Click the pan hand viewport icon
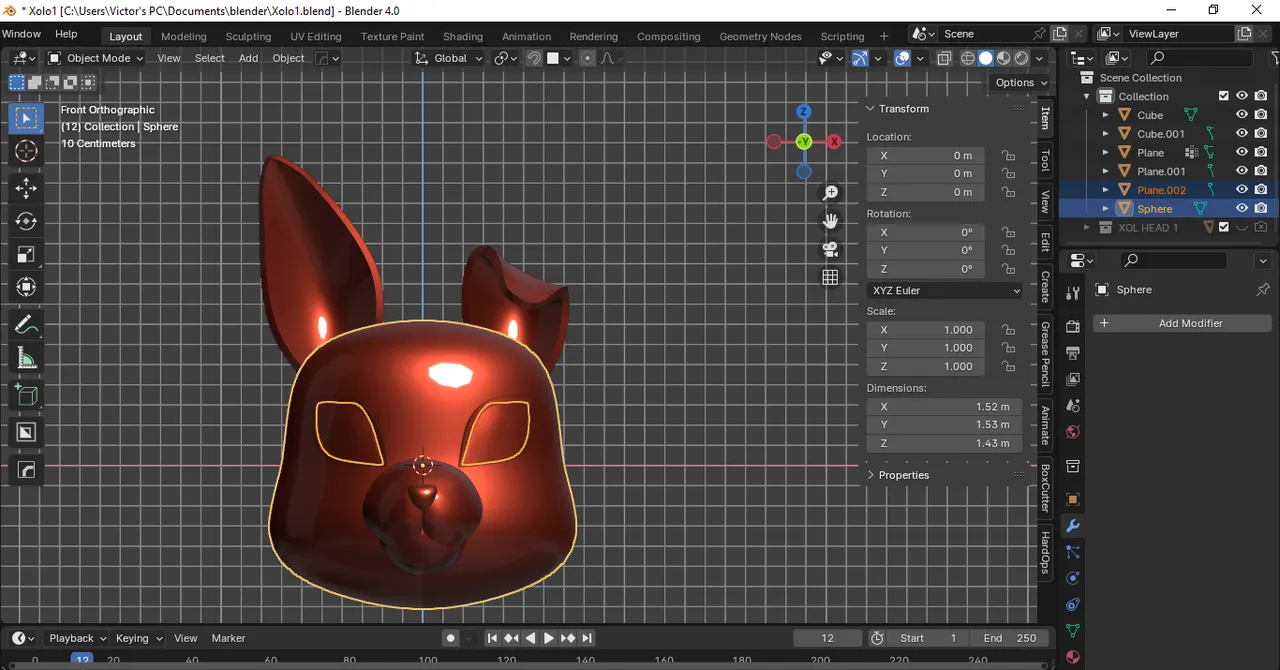The height and width of the screenshot is (670, 1280). [x=830, y=221]
